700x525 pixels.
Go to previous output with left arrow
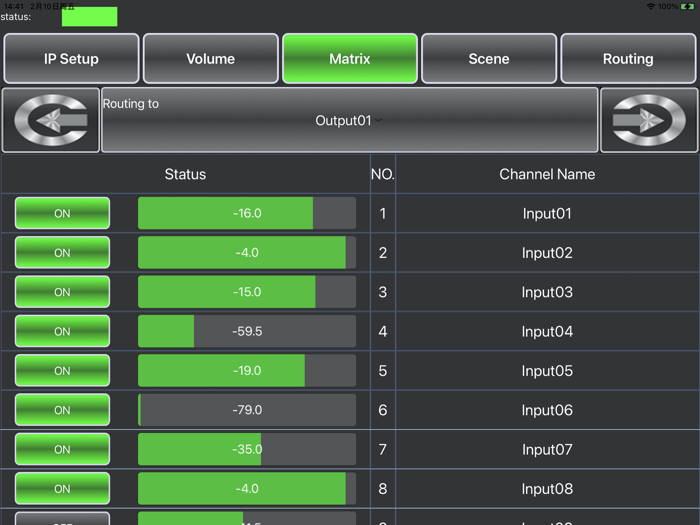[x=50, y=120]
